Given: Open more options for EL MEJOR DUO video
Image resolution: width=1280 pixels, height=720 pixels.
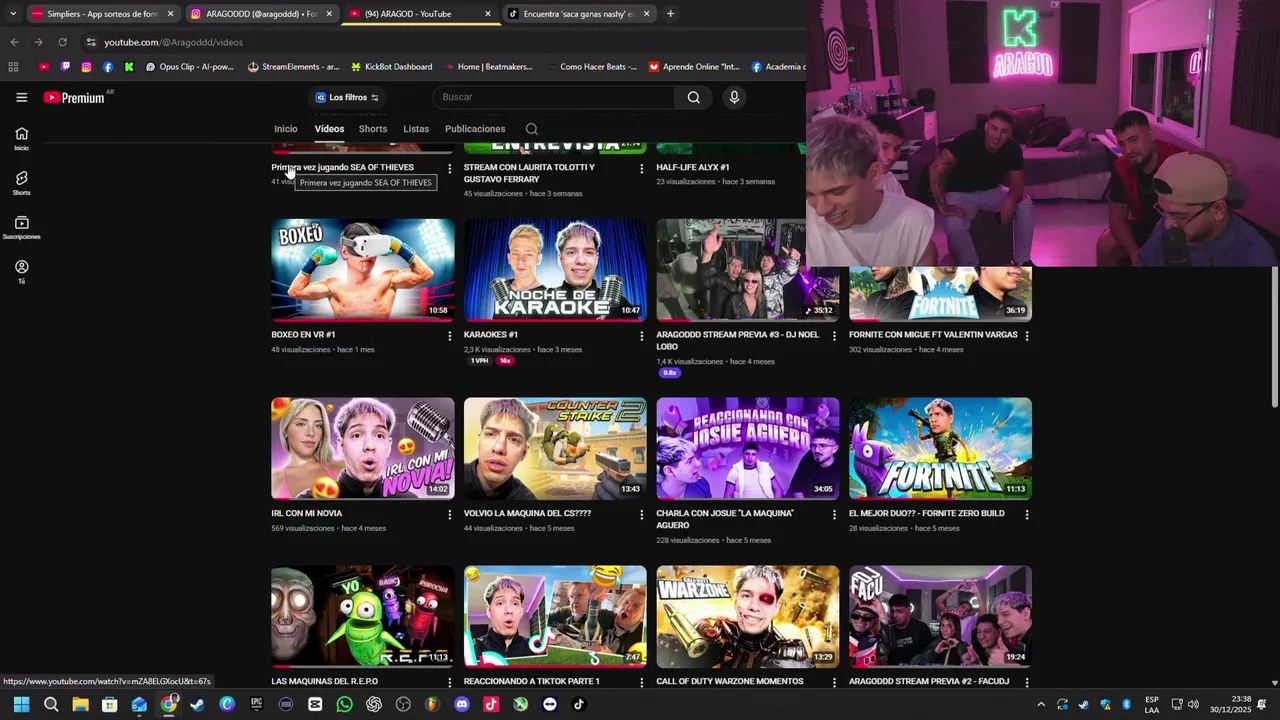Looking at the screenshot, I should [x=1026, y=514].
